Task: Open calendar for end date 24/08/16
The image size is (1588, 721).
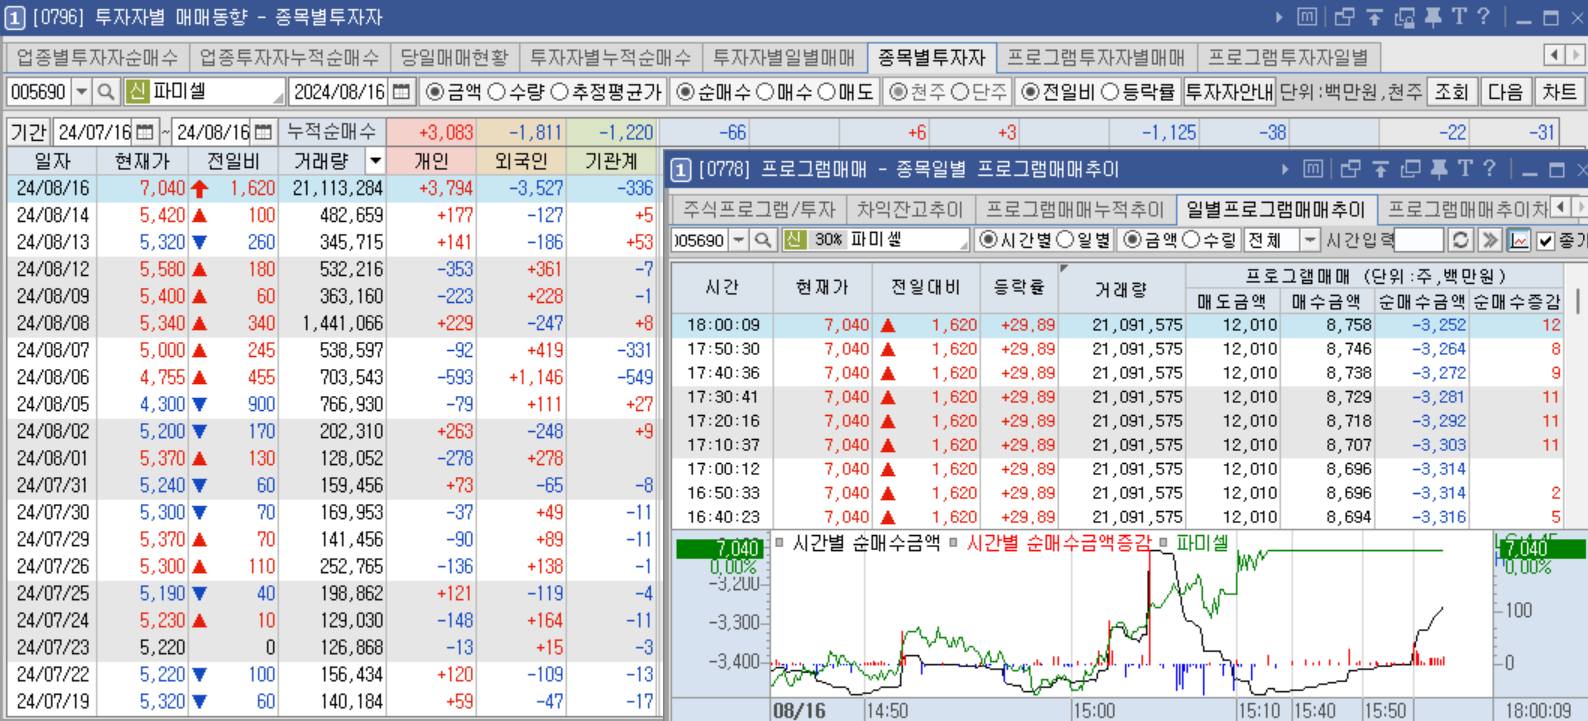Action: (263, 132)
